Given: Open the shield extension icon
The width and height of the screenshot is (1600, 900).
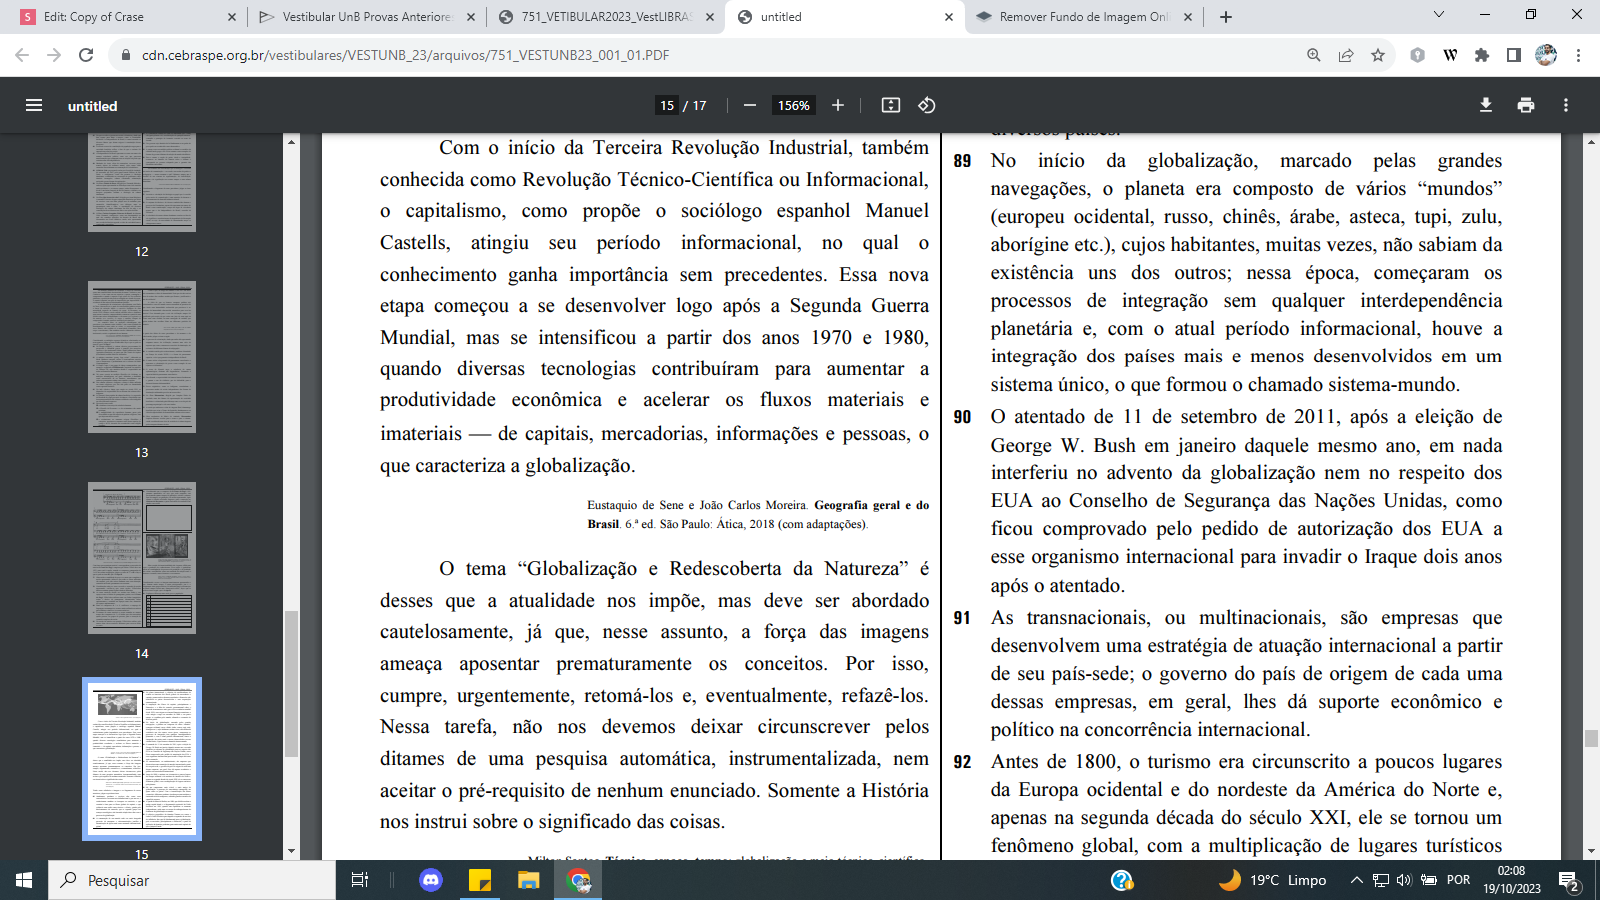Looking at the screenshot, I should pyautogui.click(x=1417, y=55).
